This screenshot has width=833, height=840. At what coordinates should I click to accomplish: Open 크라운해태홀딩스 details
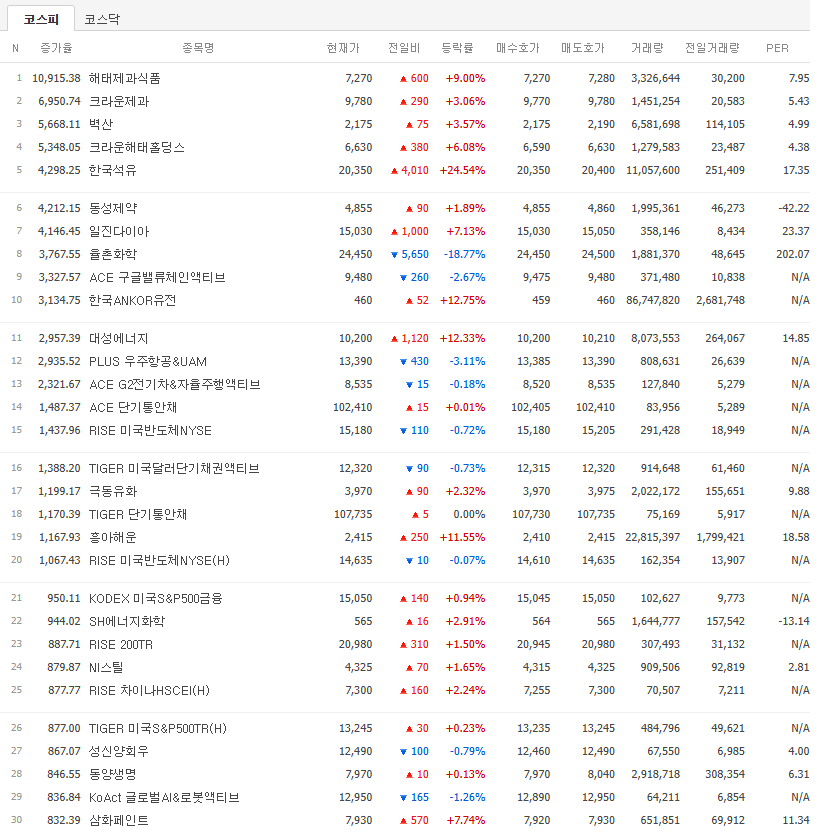tap(137, 147)
